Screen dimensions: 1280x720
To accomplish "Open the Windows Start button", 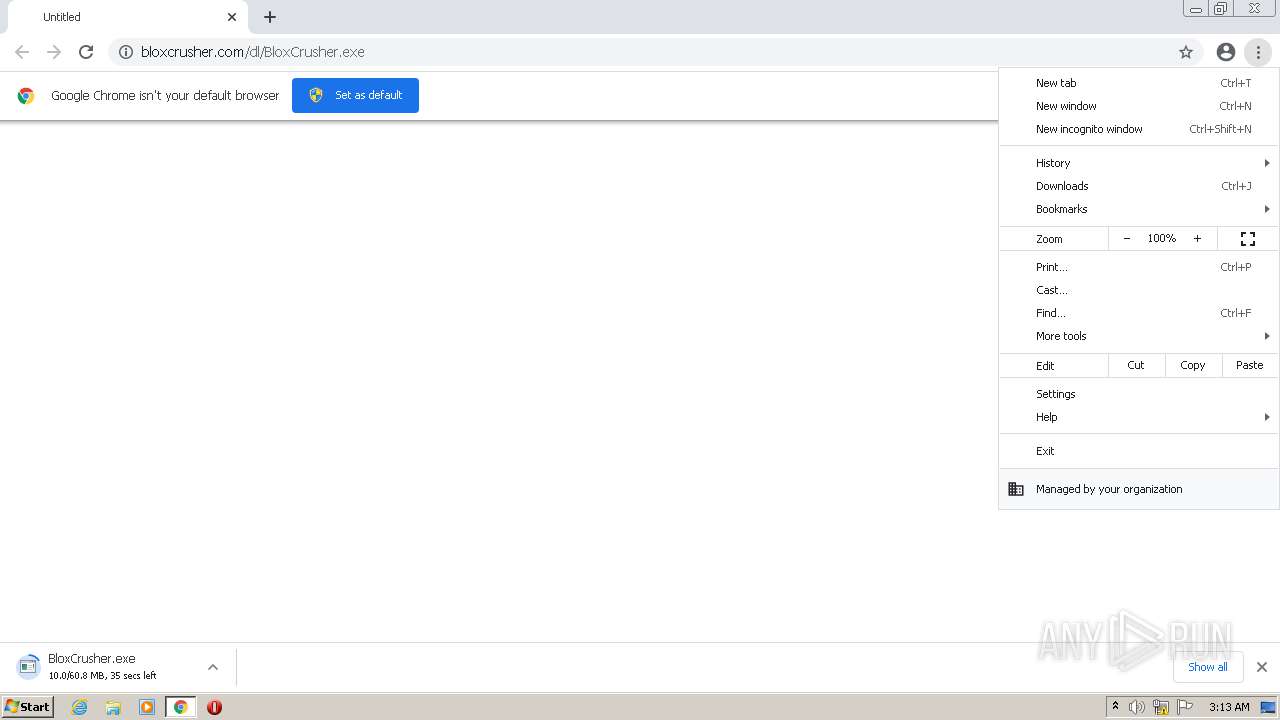I will pos(28,706).
